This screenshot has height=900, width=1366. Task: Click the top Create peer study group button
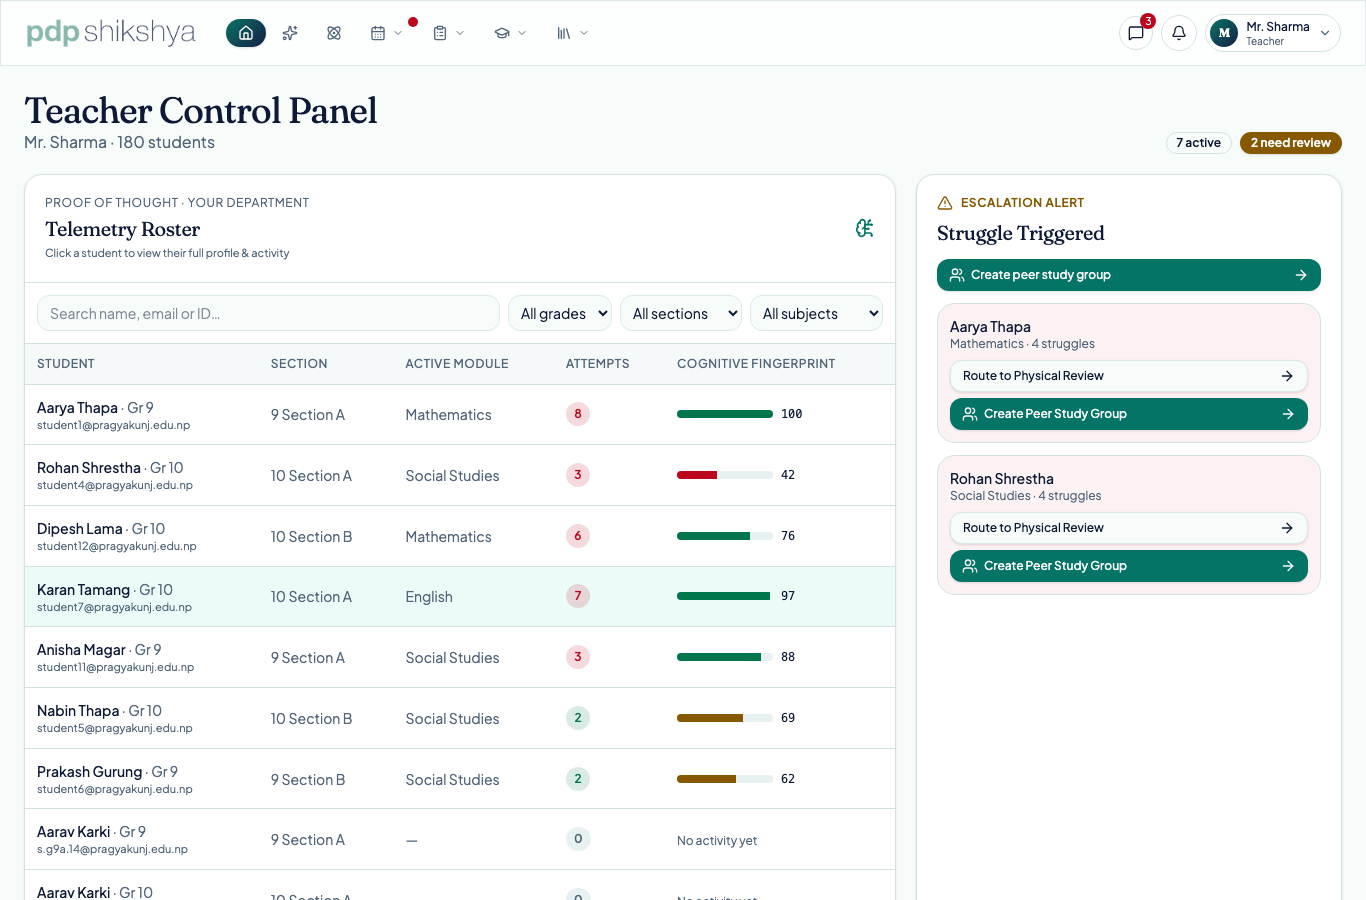1129,275
